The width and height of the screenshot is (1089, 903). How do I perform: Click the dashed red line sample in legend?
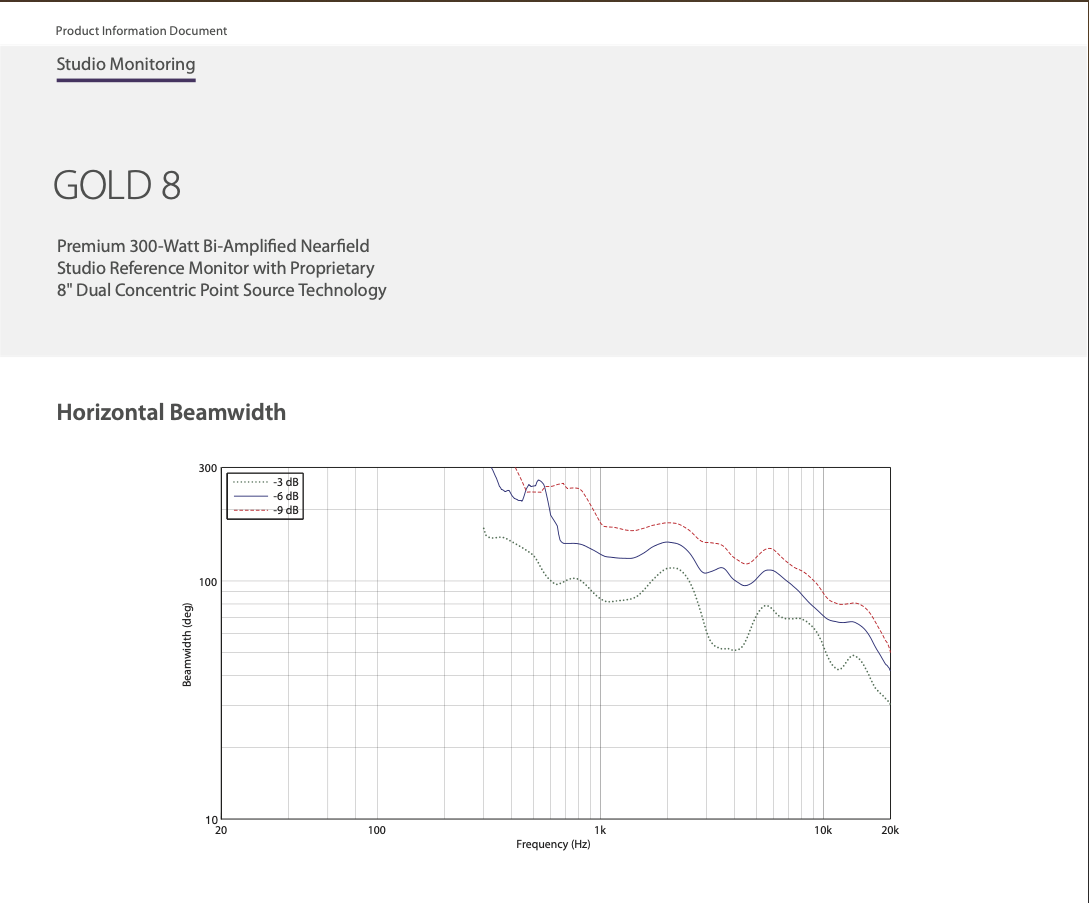click(x=251, y=510)
